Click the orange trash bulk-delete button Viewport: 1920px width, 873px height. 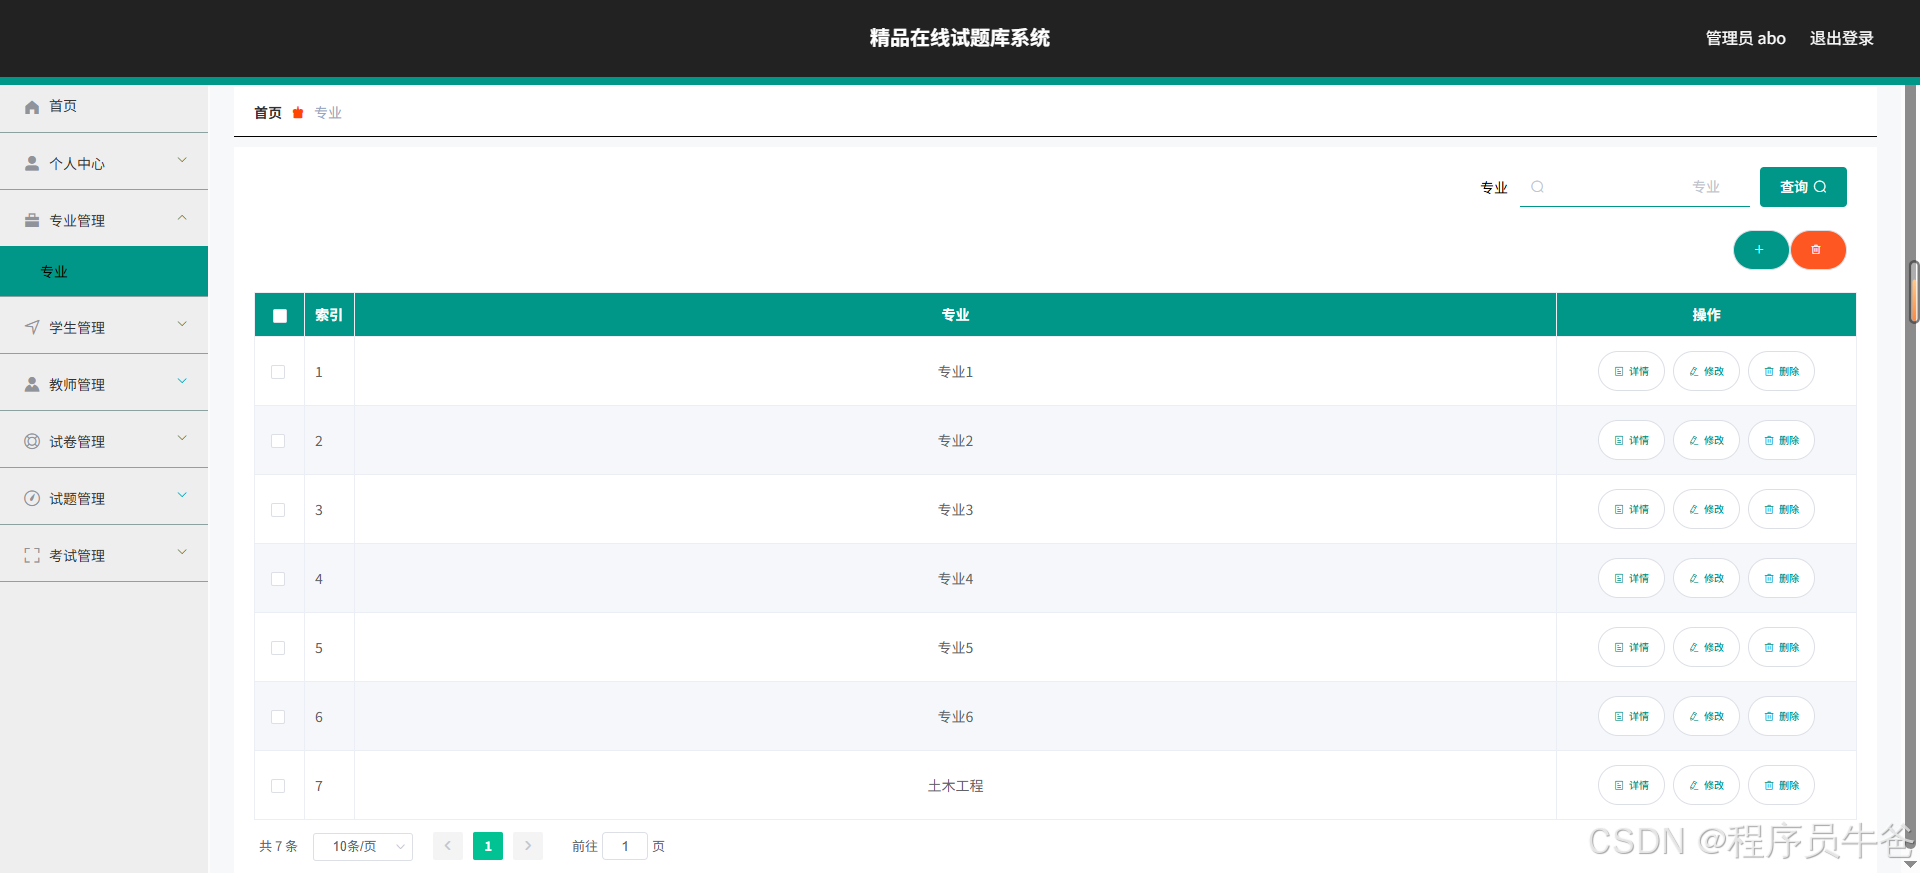point(1817,250)
